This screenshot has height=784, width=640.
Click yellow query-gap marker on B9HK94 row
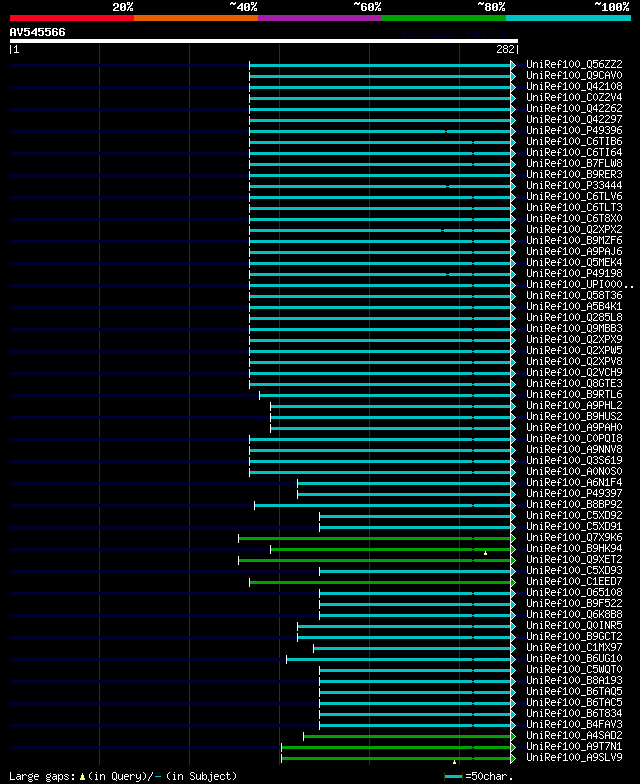click(x=486, y=553)
